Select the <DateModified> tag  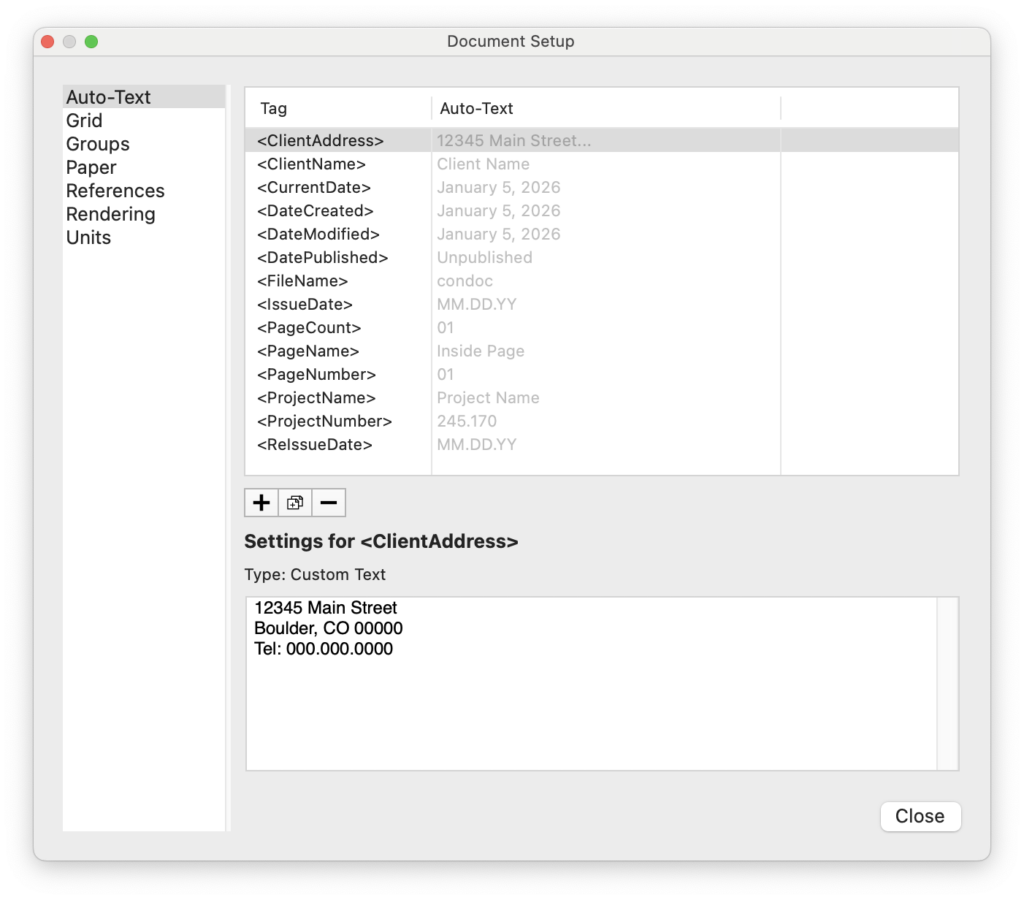[318, 234]
